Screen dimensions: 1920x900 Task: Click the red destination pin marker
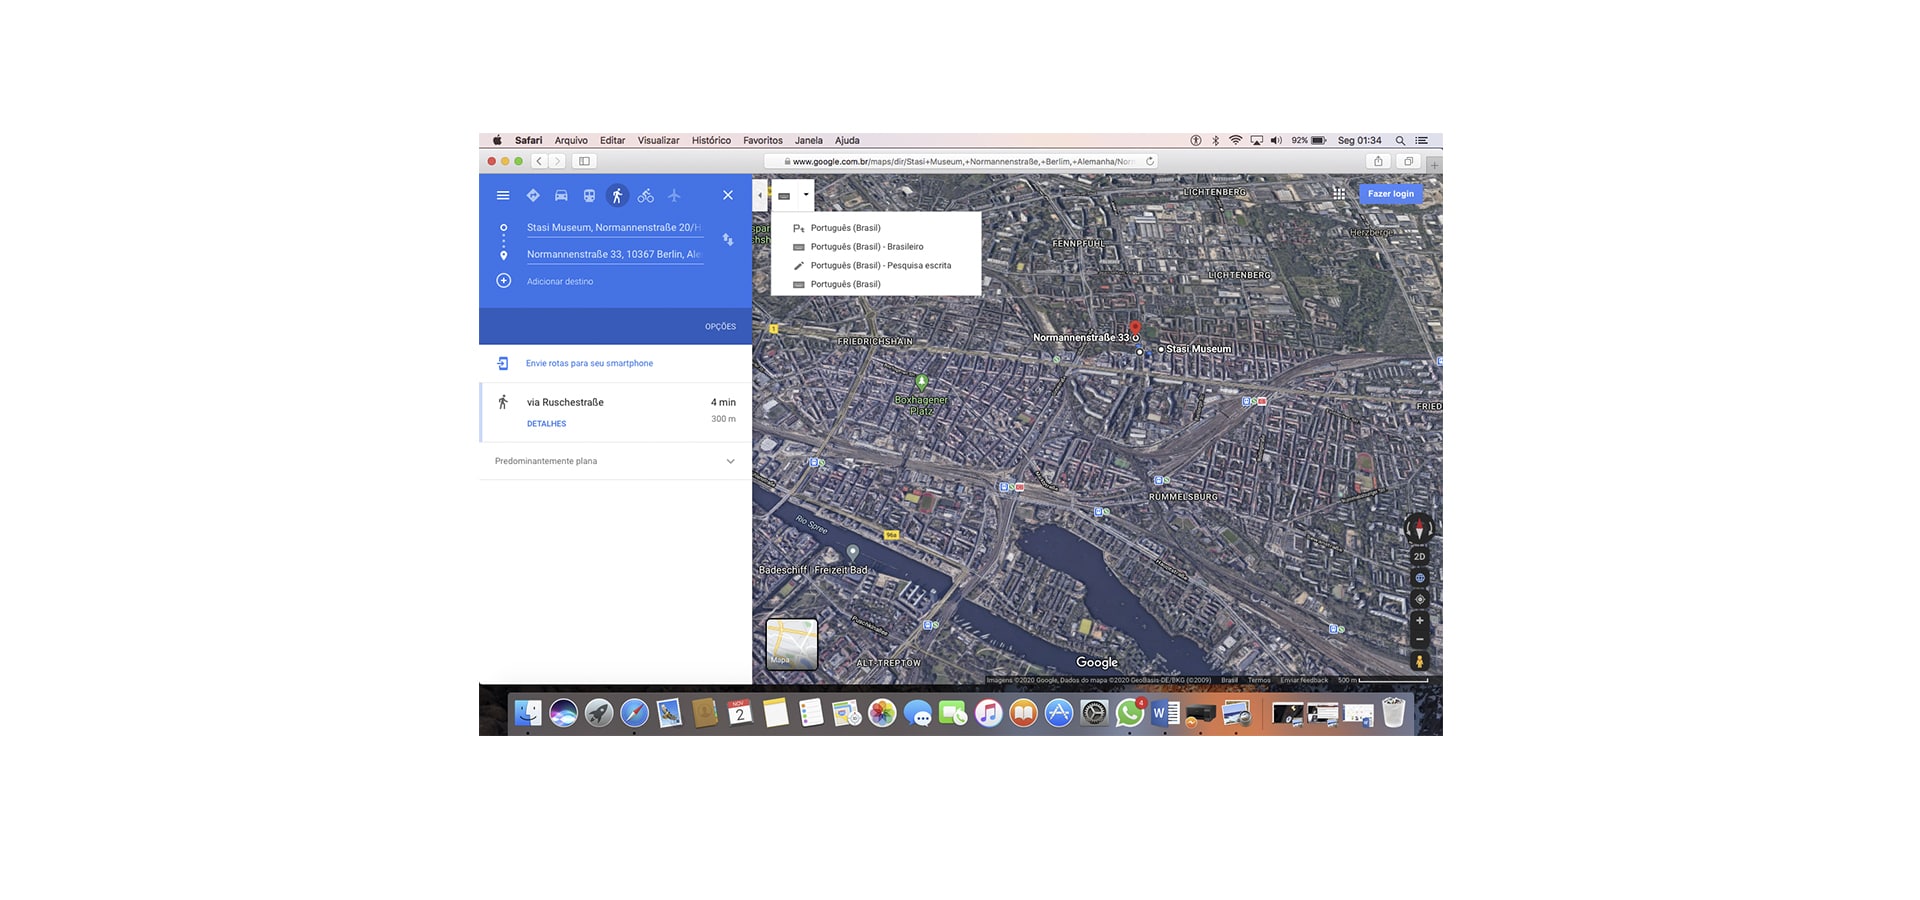[x=1135, y=328]
